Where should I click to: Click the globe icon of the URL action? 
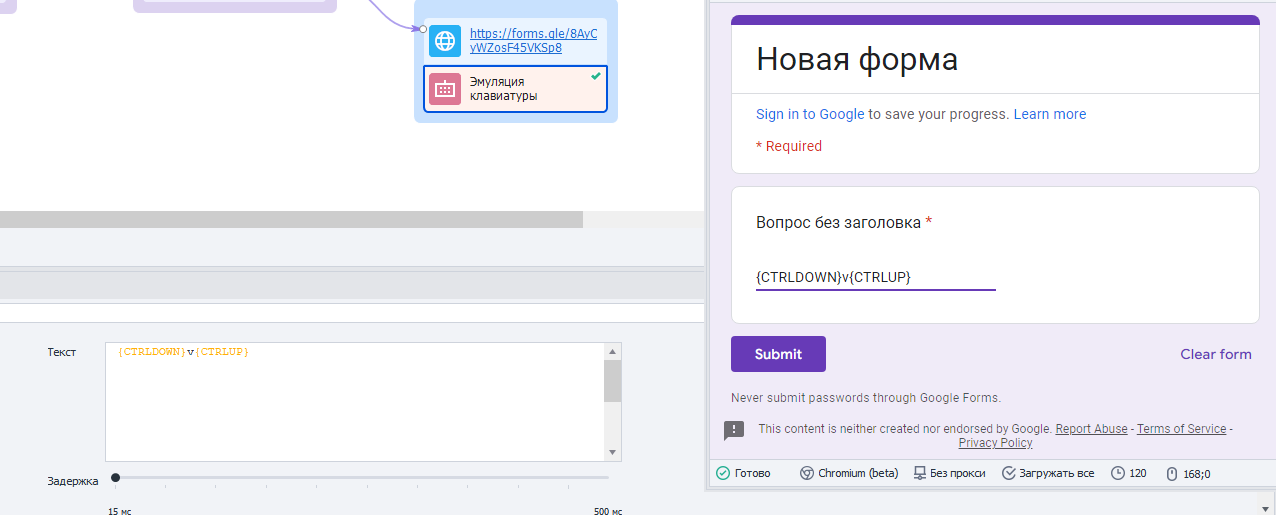click(x=445, y=41)
